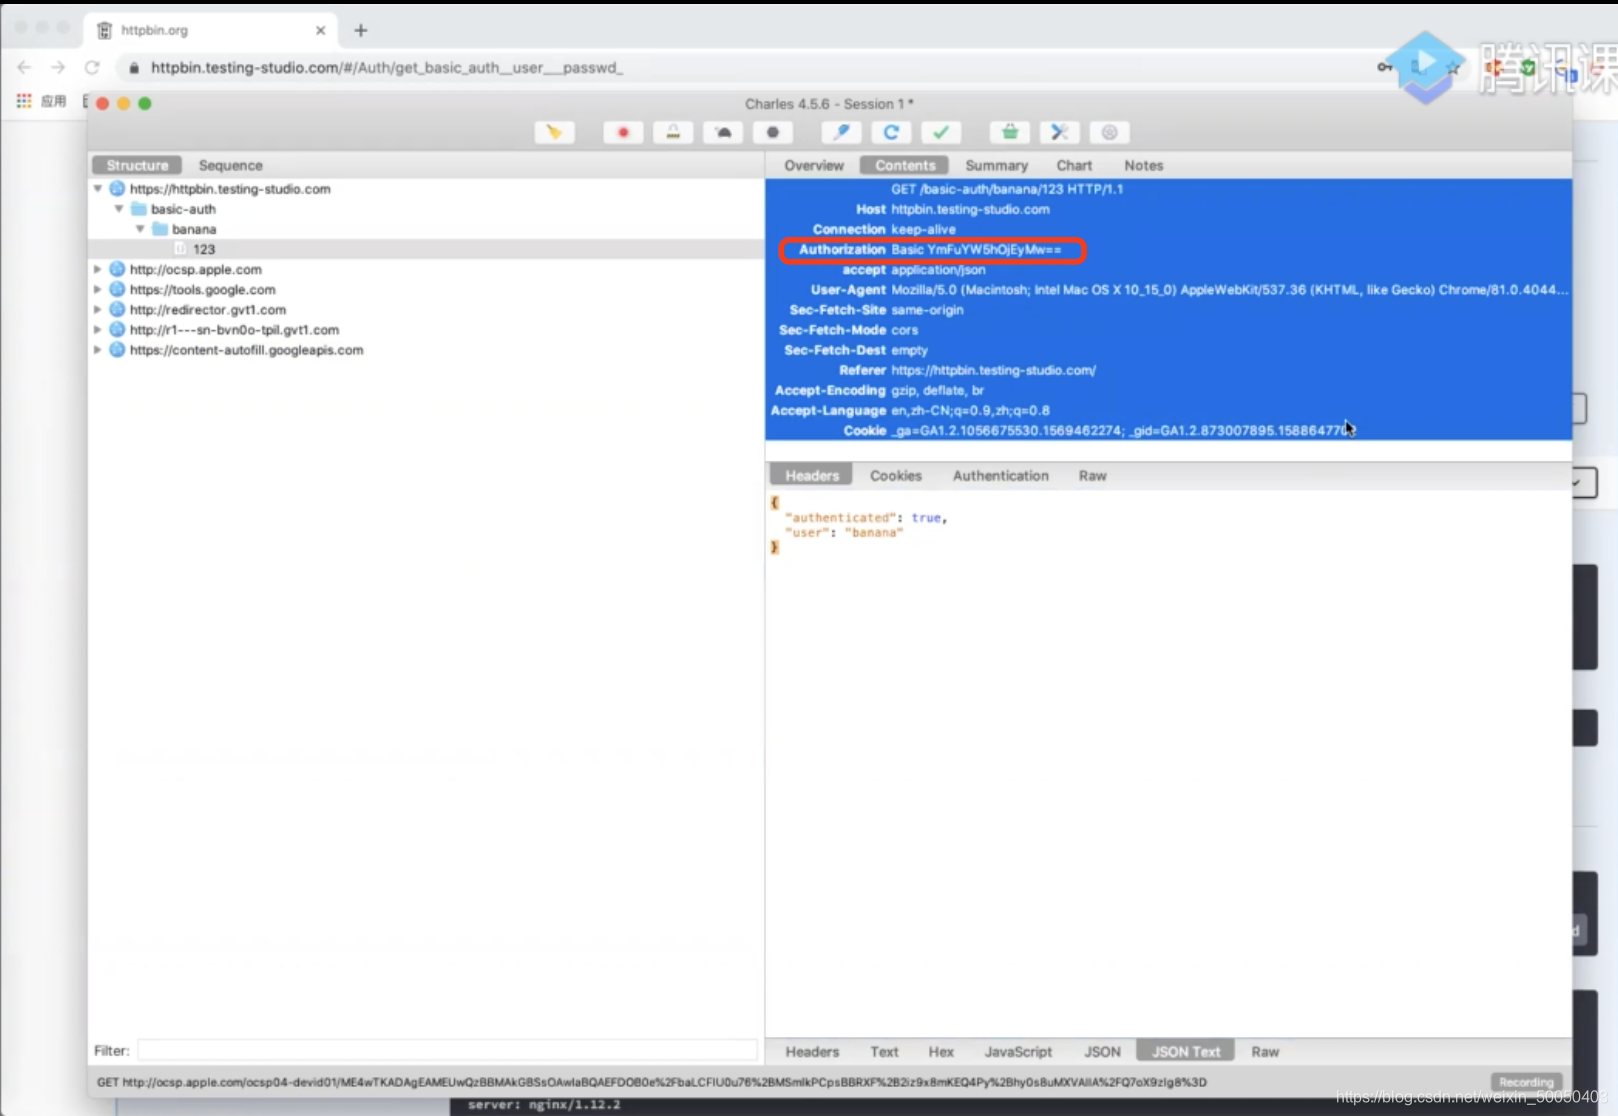
Task: Expand the r1---sn-bvn0o-tpil.gvt1.com host
Action: pyautogui.click(x=98, y=329)
